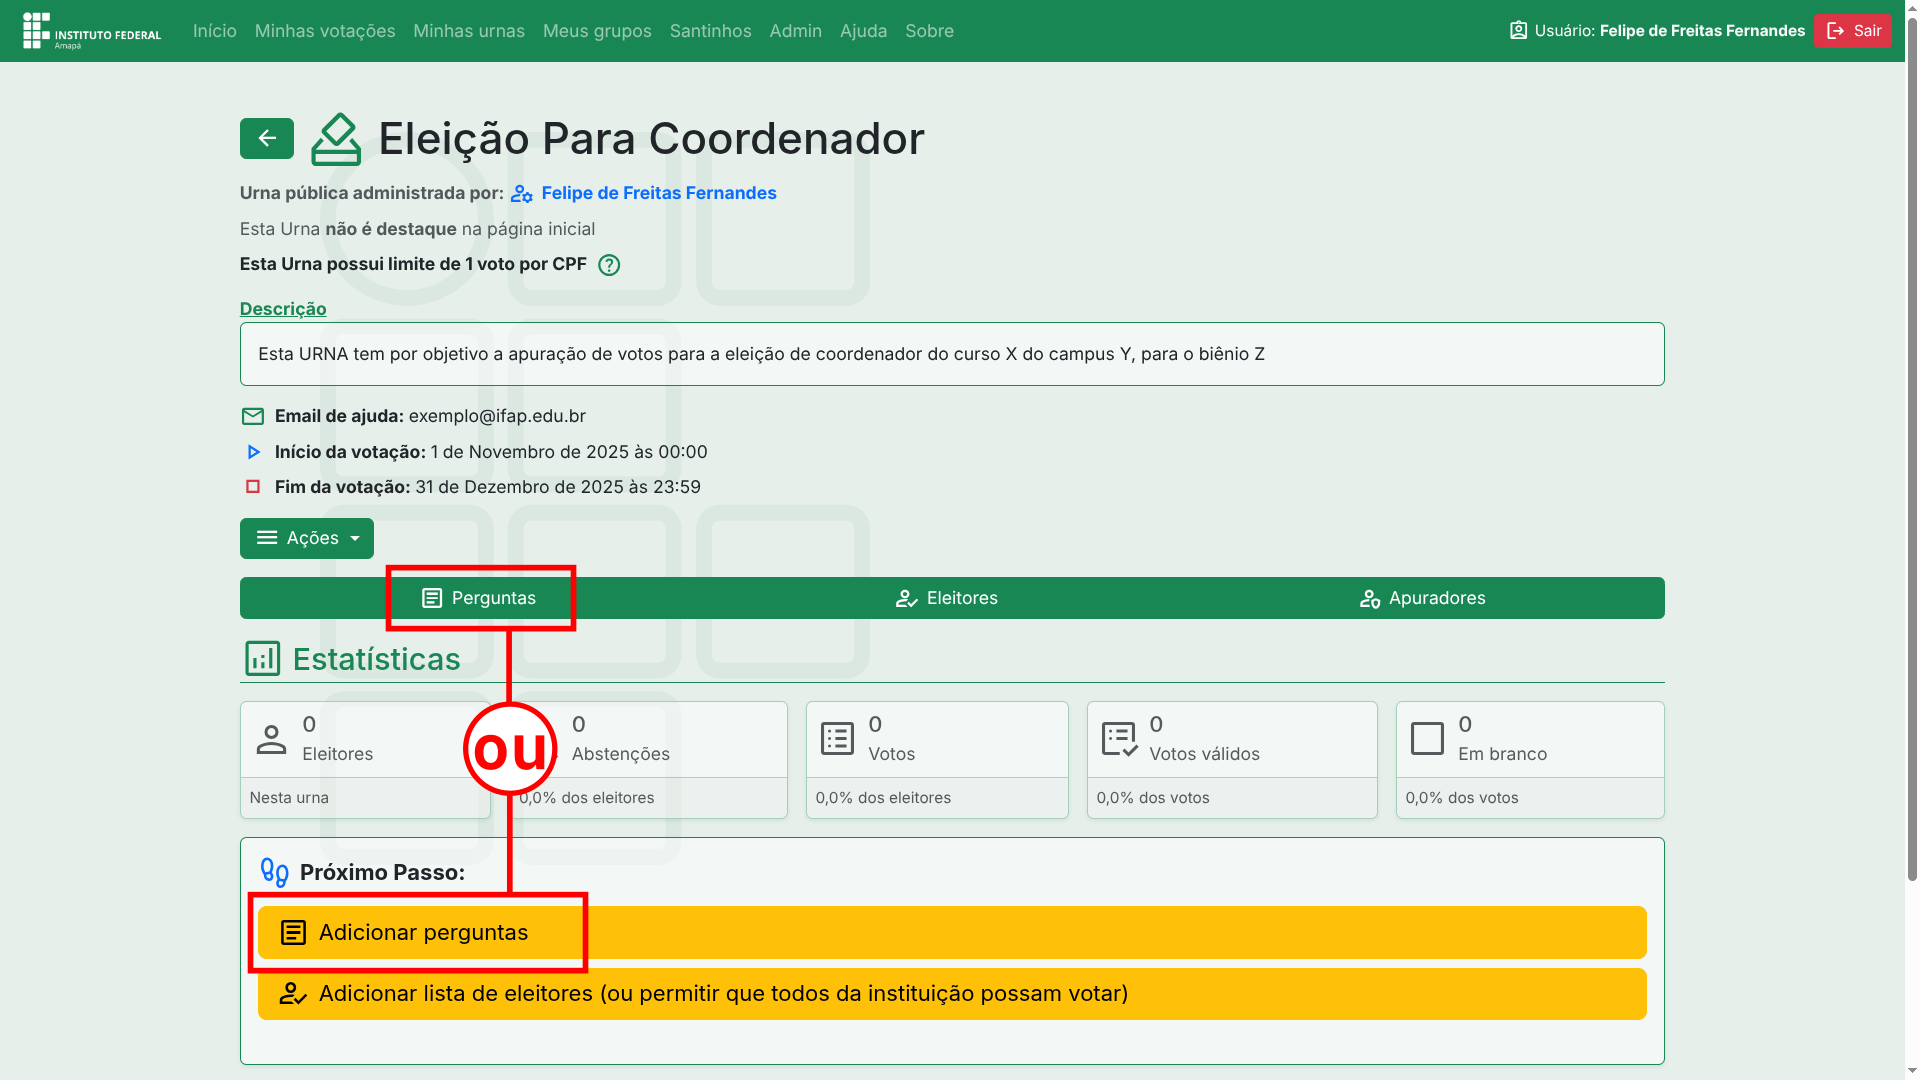Click the Instituto Federal logo

pyautogui.click(x=92, y=31)
